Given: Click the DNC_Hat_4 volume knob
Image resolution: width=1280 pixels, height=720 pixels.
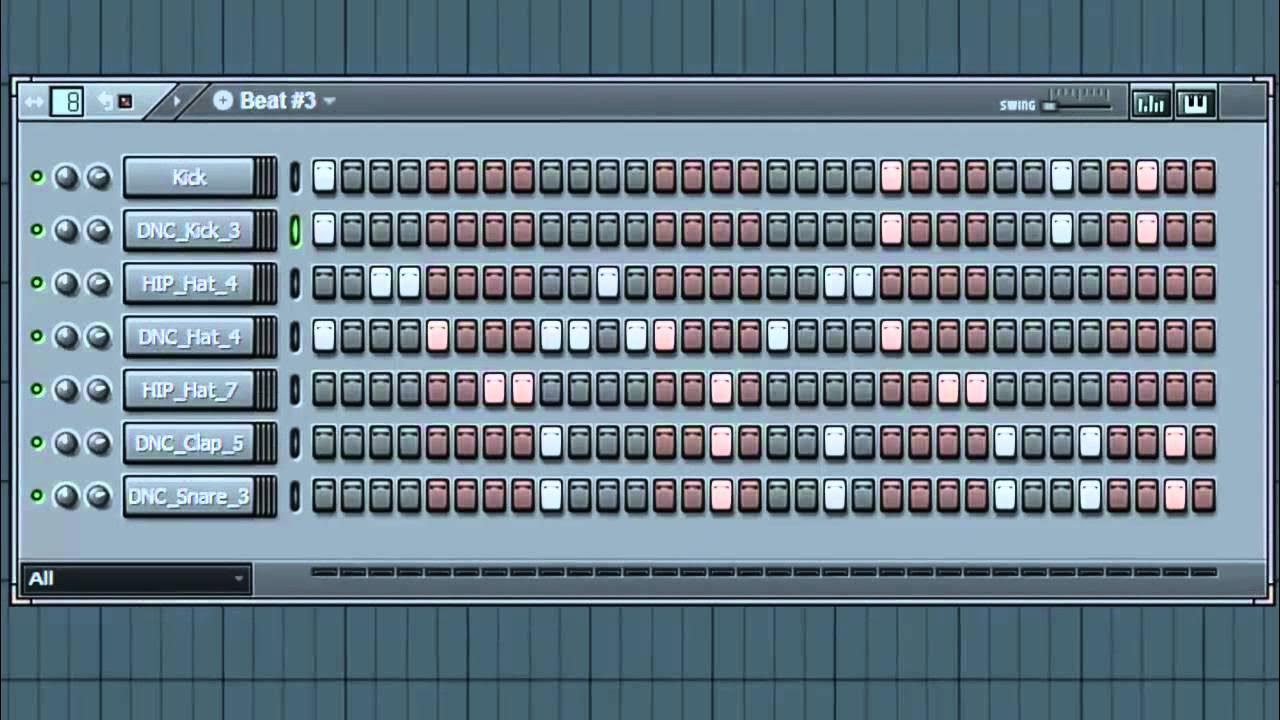Looking at the screenshot, I should (98, 336).
